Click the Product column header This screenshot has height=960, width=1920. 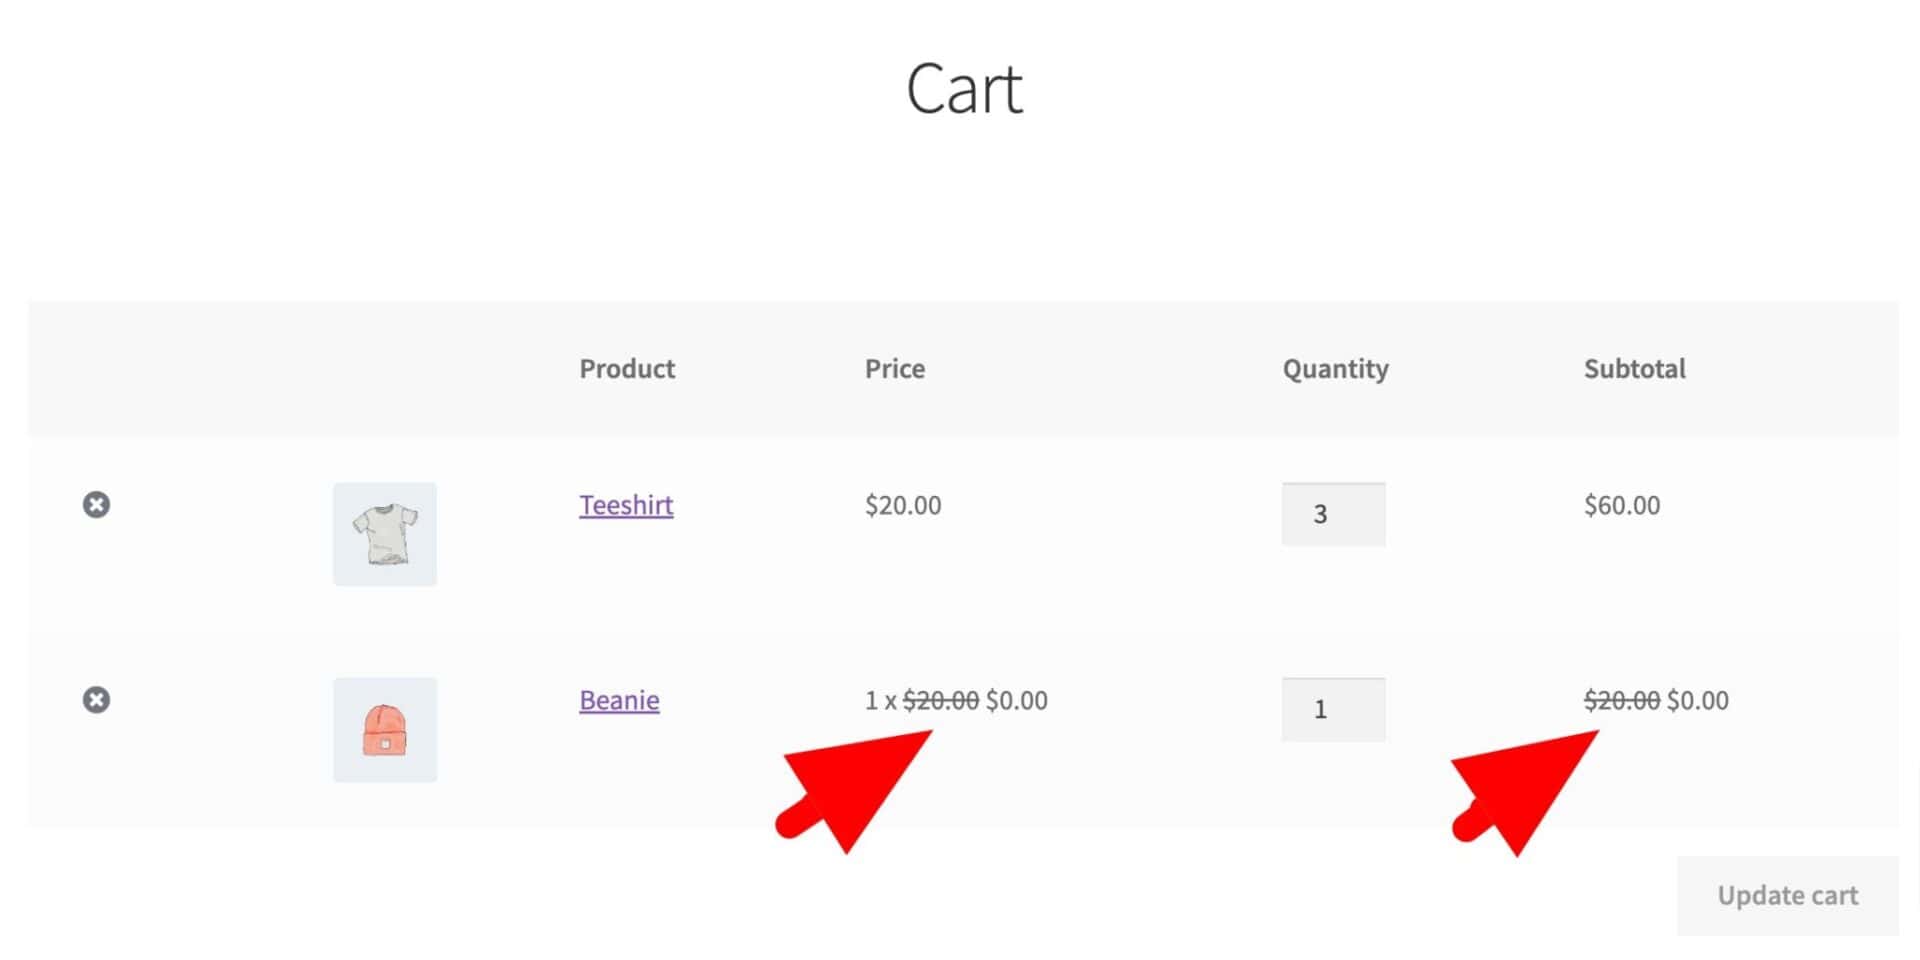(x=627, y=369)
